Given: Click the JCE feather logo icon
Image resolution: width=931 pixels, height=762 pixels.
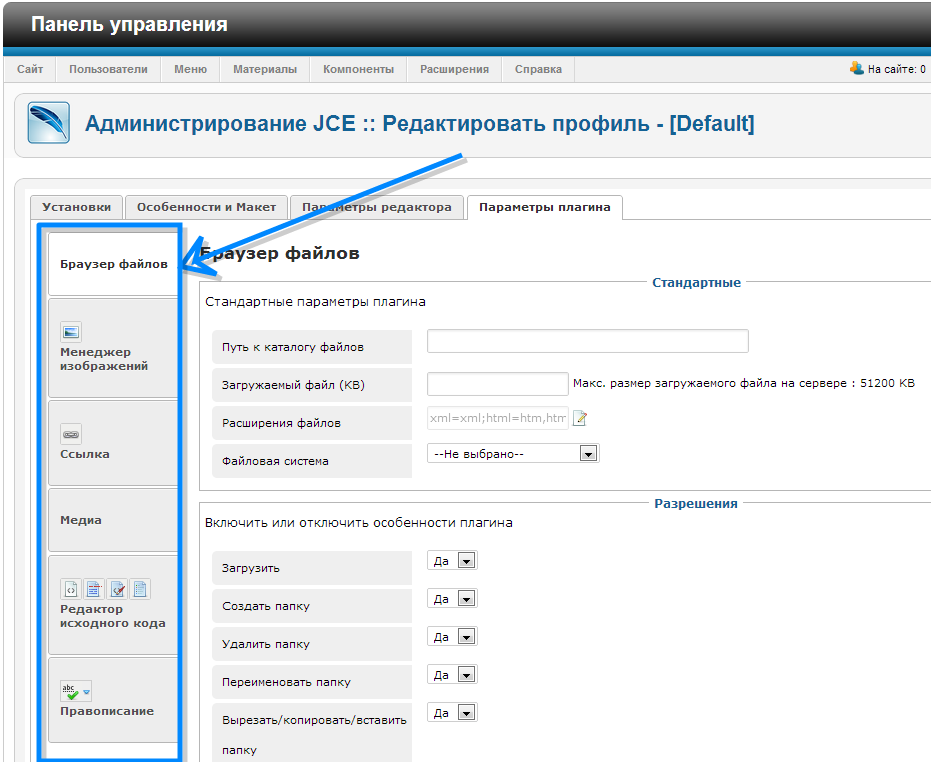Looking at the screenshot, I should point(48,123).
